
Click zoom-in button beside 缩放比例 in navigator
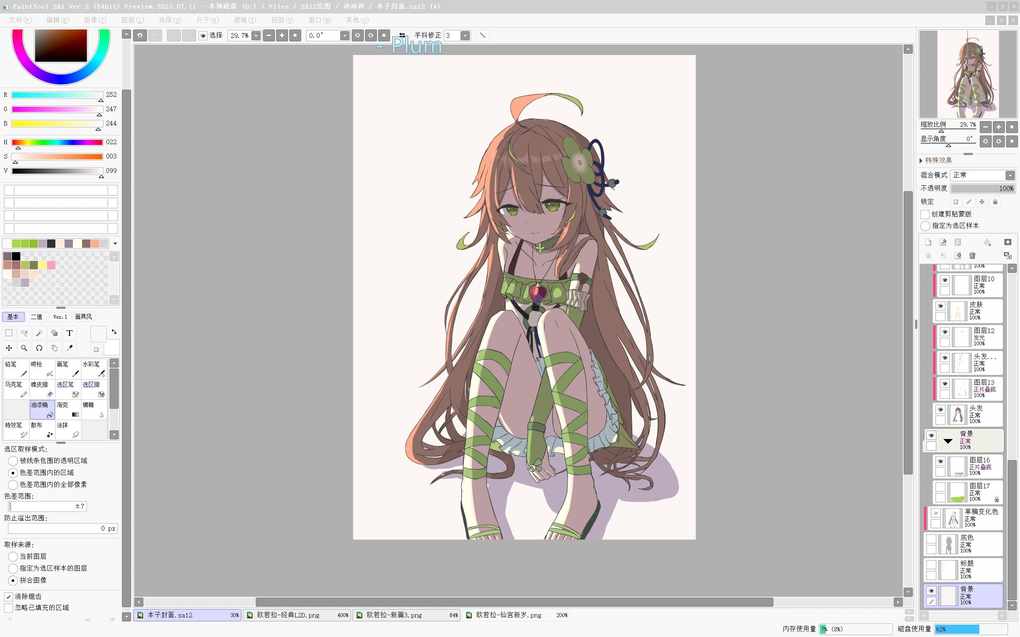(999, 126)
